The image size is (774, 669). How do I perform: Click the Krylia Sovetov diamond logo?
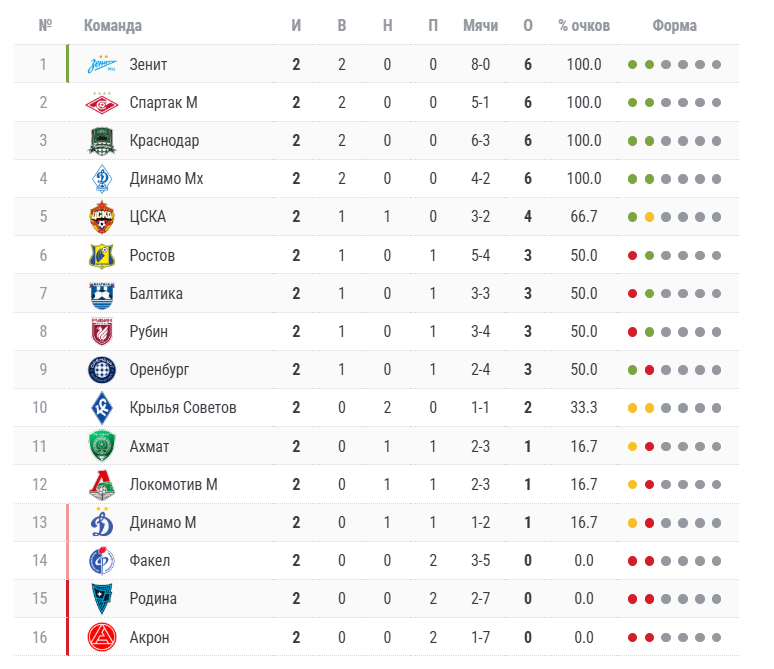coord(102,408)
